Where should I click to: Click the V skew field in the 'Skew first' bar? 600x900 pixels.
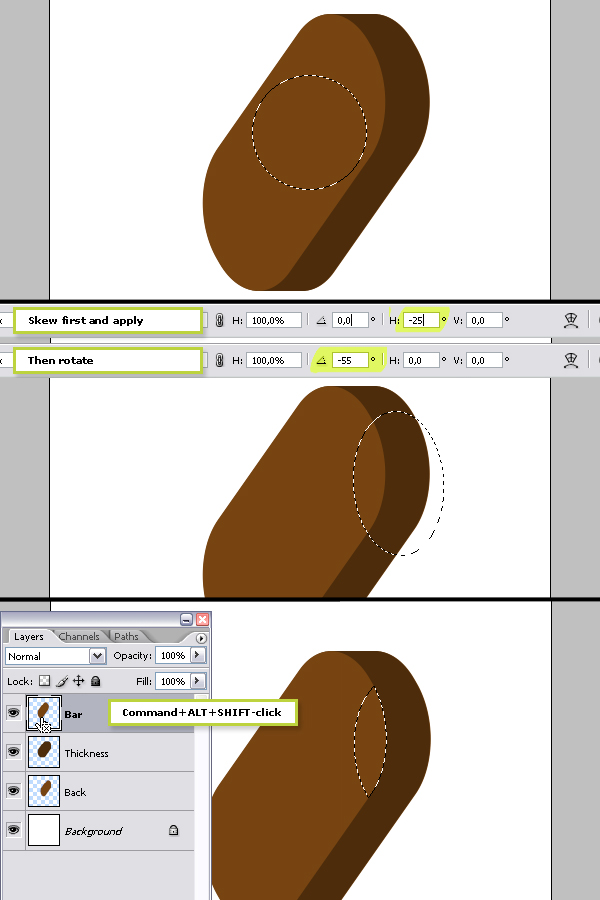[485, 320]
